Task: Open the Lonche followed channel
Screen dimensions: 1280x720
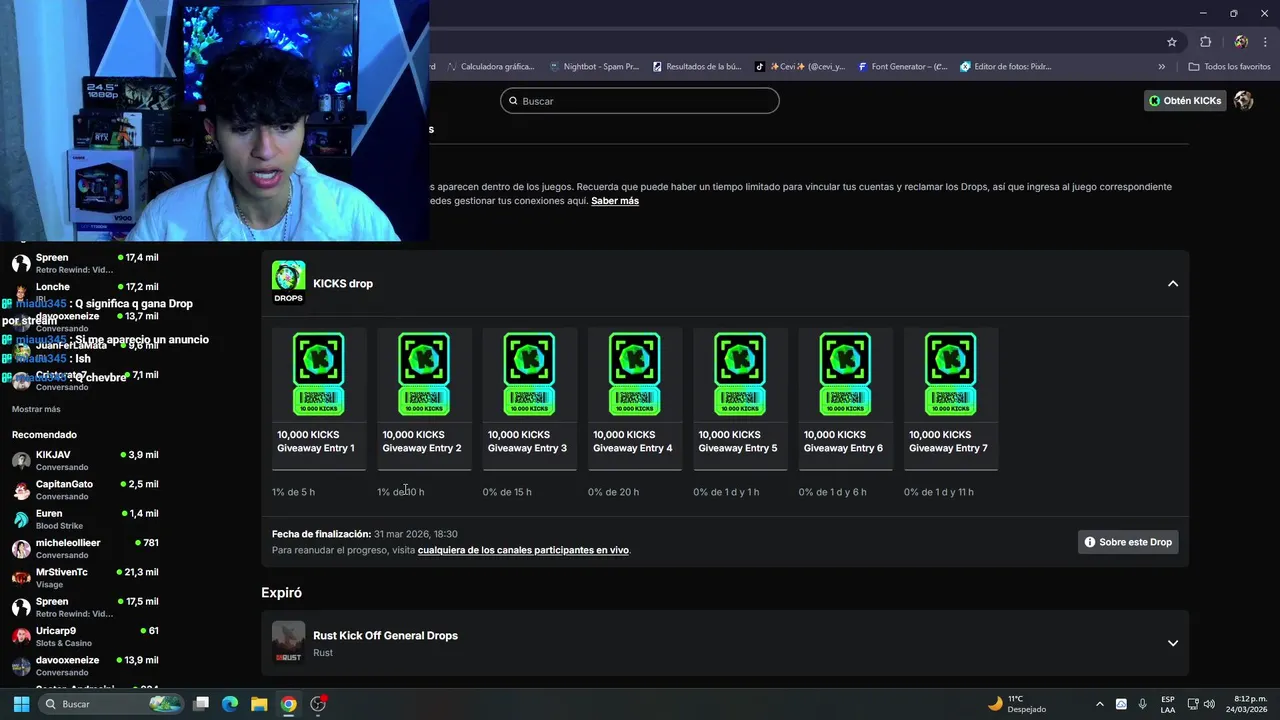Action: pyautogui.click(x=85, y=291)
